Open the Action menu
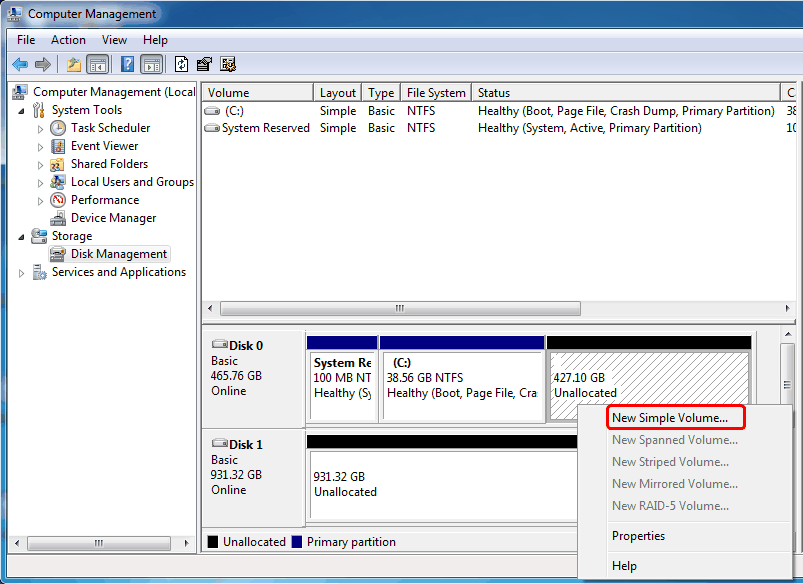This screenshot has width=803, height=584. pos(68,40)
